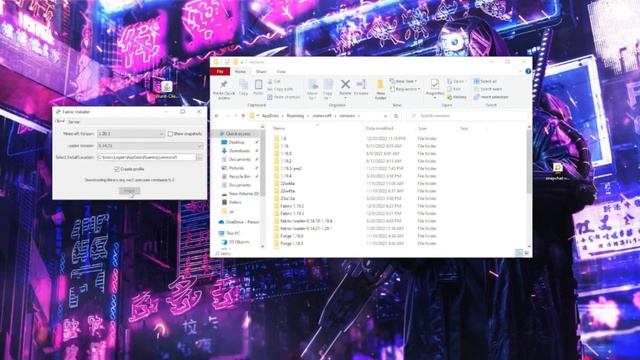Click .minecraft in the address breadcrumb
Viewport: 640px width, 360px height.
(x=322, y=116)
